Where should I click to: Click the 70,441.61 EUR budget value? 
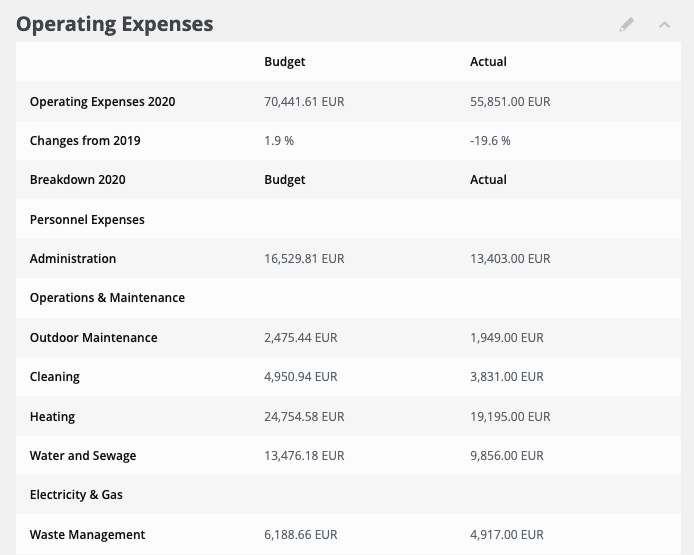pos(304,102)
